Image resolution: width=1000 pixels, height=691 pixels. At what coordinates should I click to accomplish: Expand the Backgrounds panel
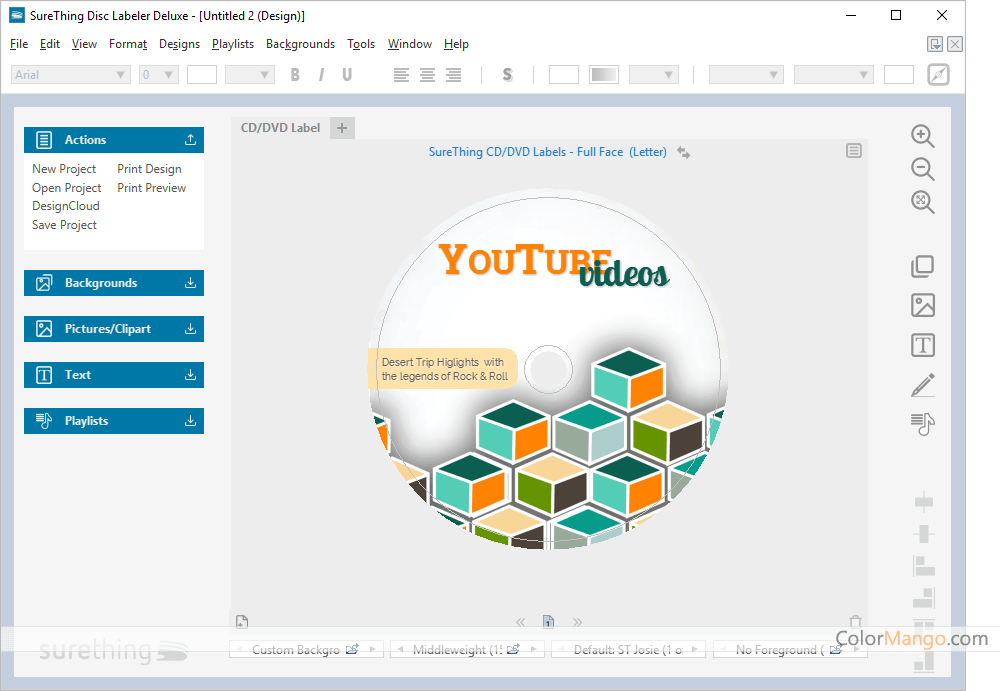190,283
